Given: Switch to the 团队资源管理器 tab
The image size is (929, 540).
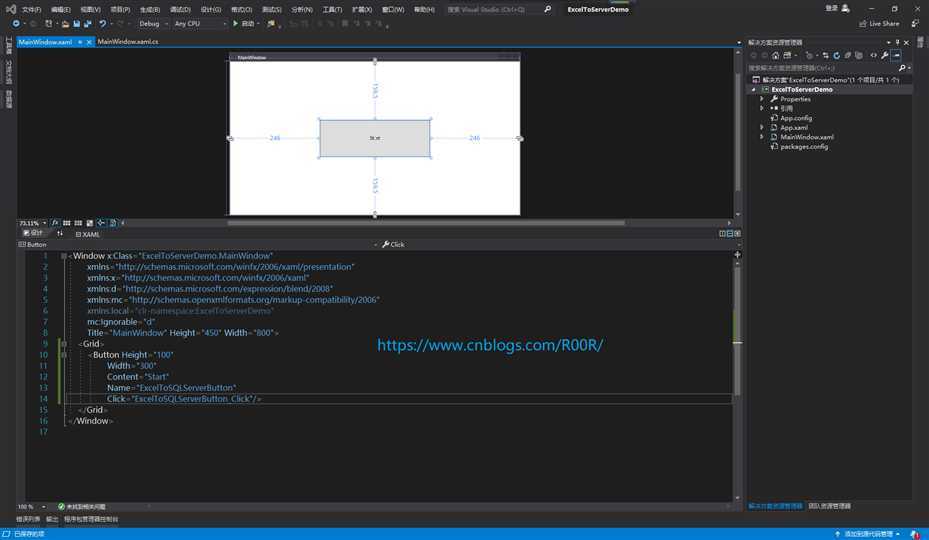Looking at the screenshot, I should tap(829, 506).
